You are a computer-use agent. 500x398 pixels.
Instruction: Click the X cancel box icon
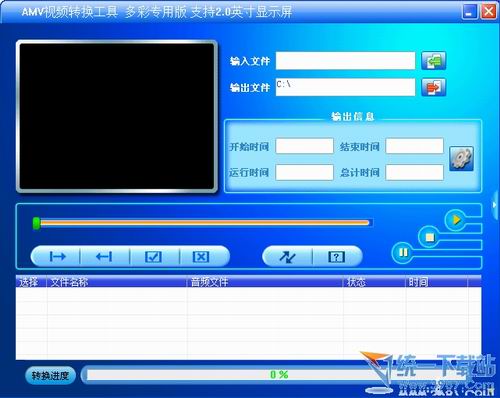(x=201, y=257)
